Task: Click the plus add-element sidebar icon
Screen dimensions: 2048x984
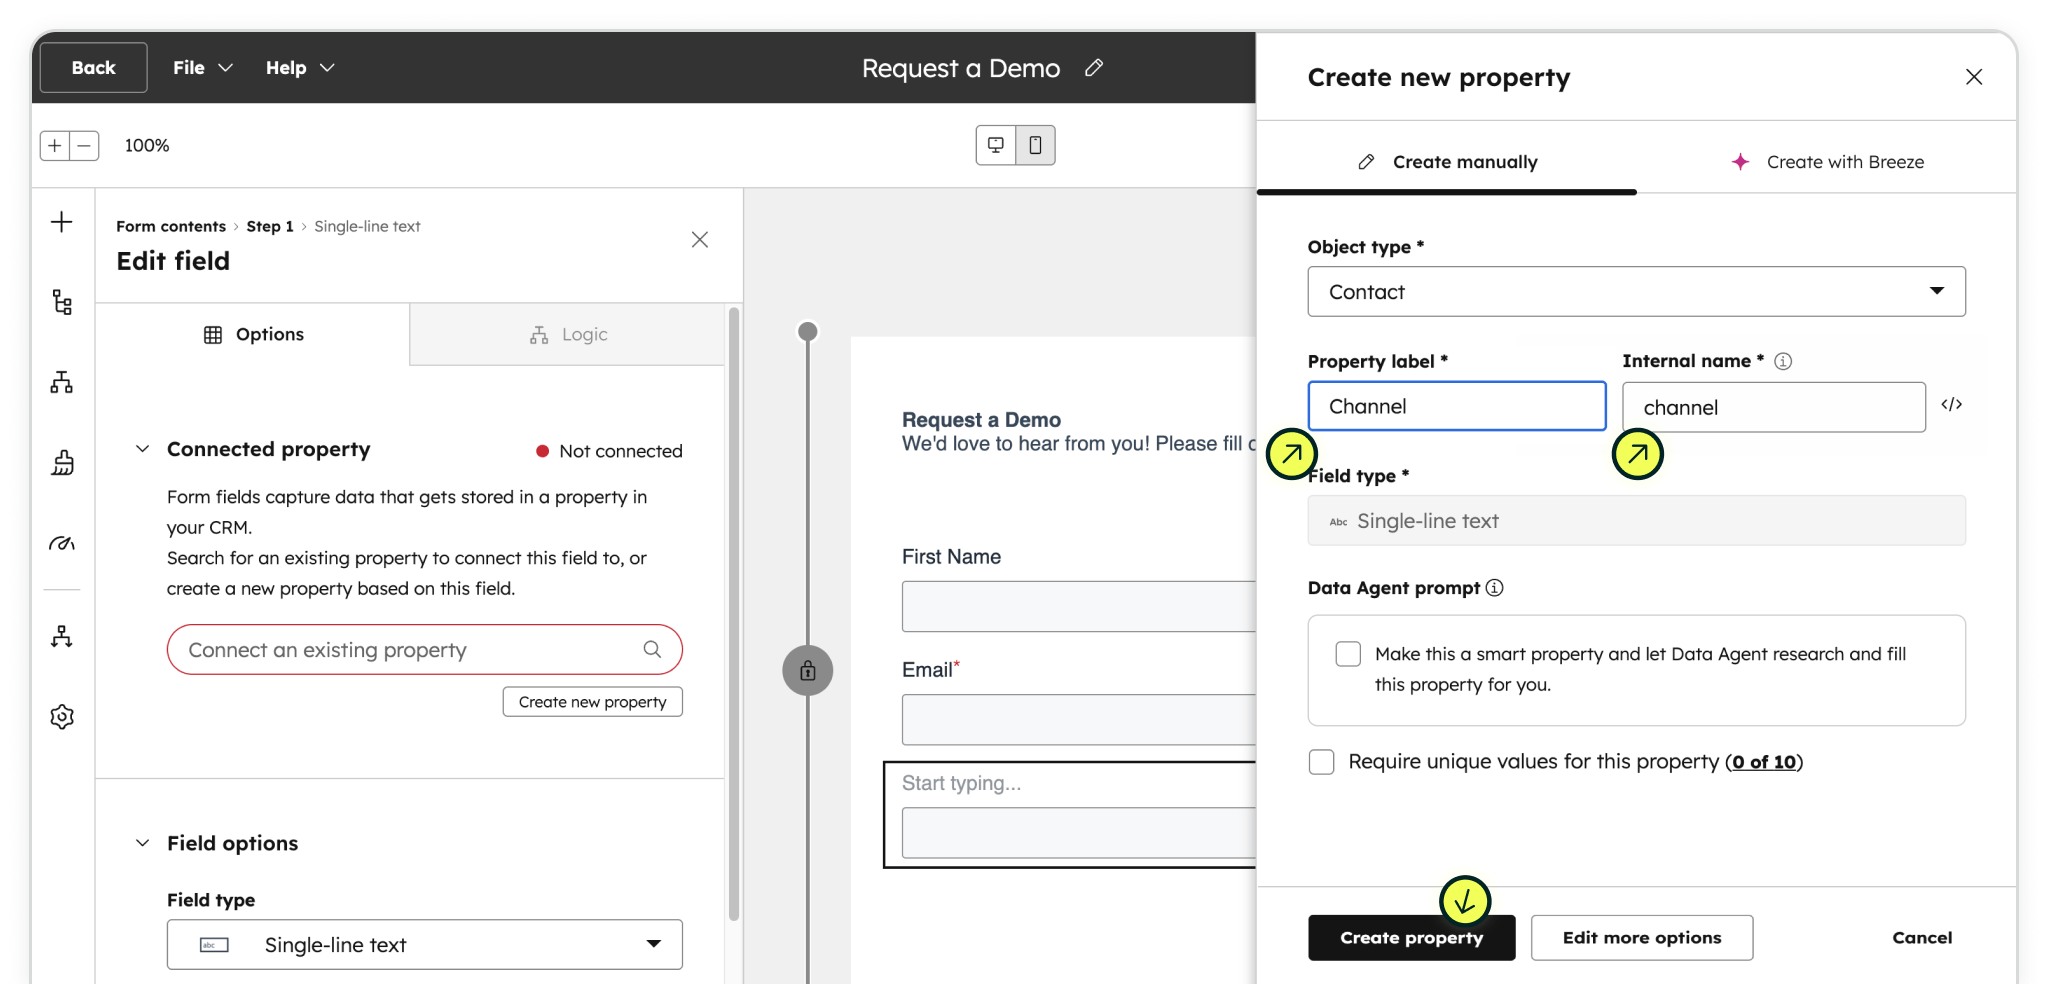Action: 62,222
